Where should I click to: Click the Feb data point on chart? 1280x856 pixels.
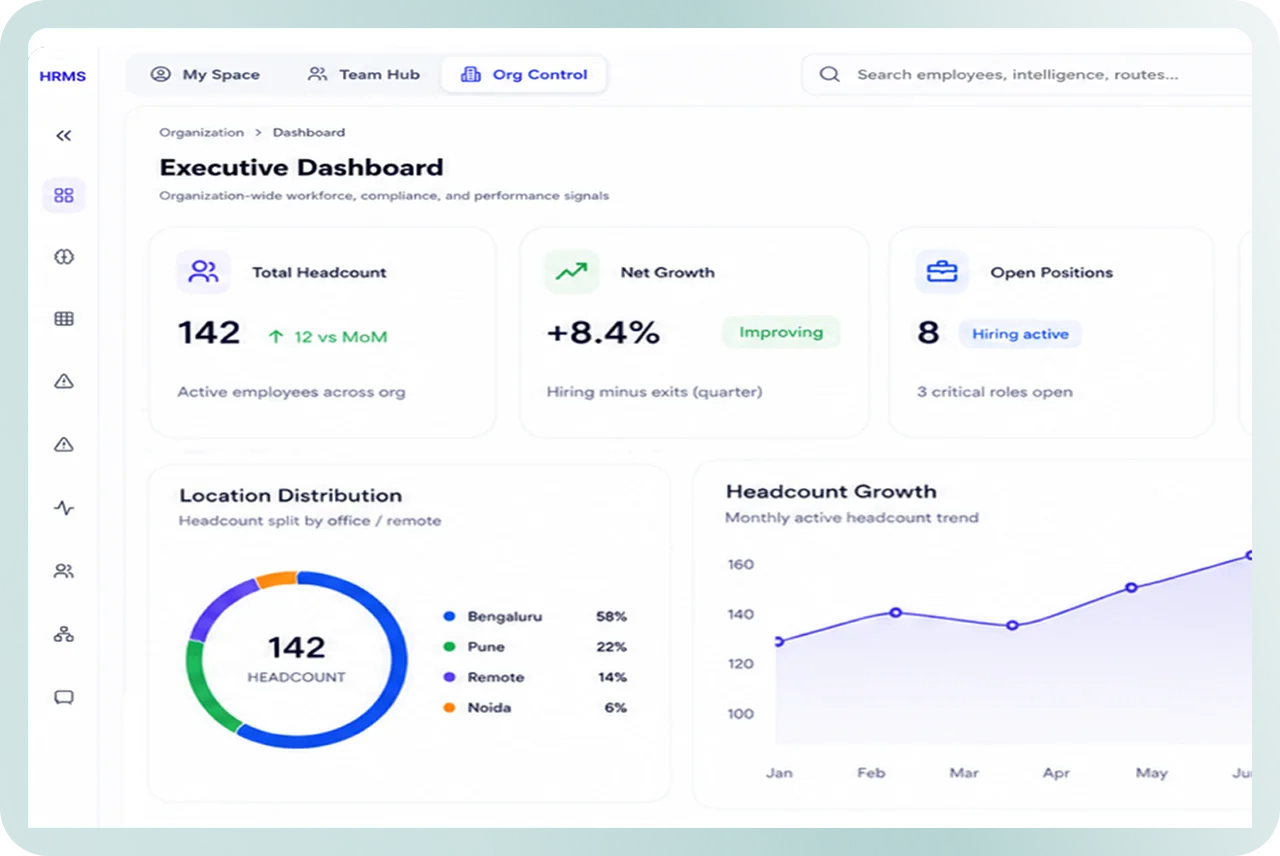(x=896, y=612)
